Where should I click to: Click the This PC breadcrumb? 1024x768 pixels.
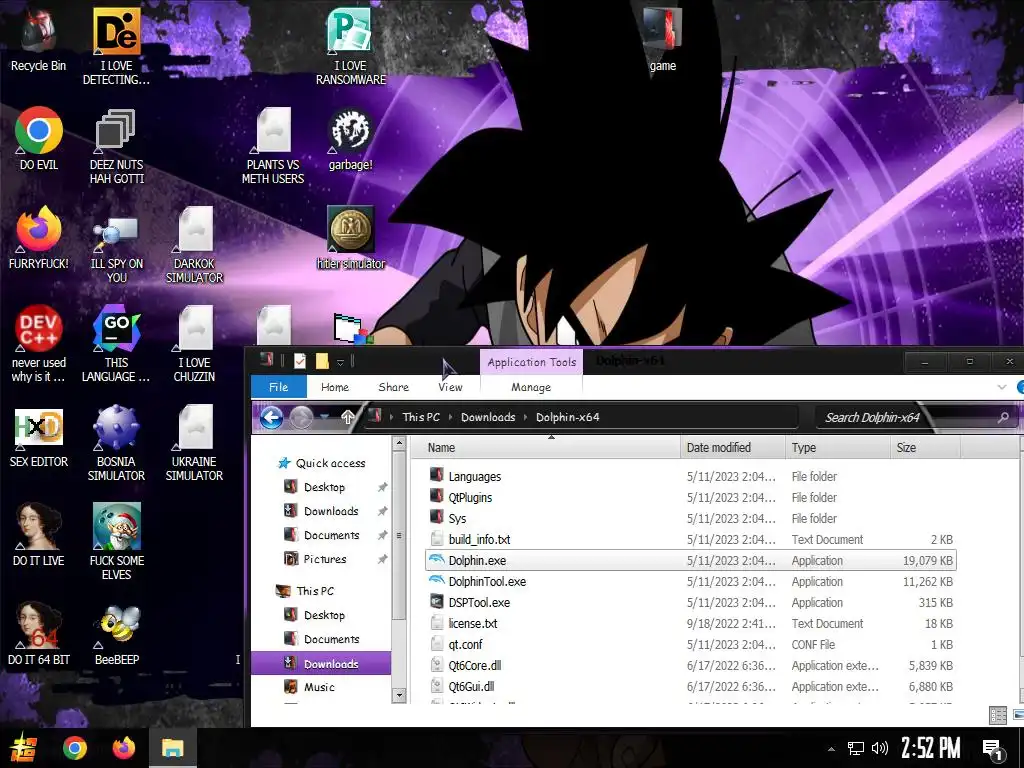[x=421, y=417]
